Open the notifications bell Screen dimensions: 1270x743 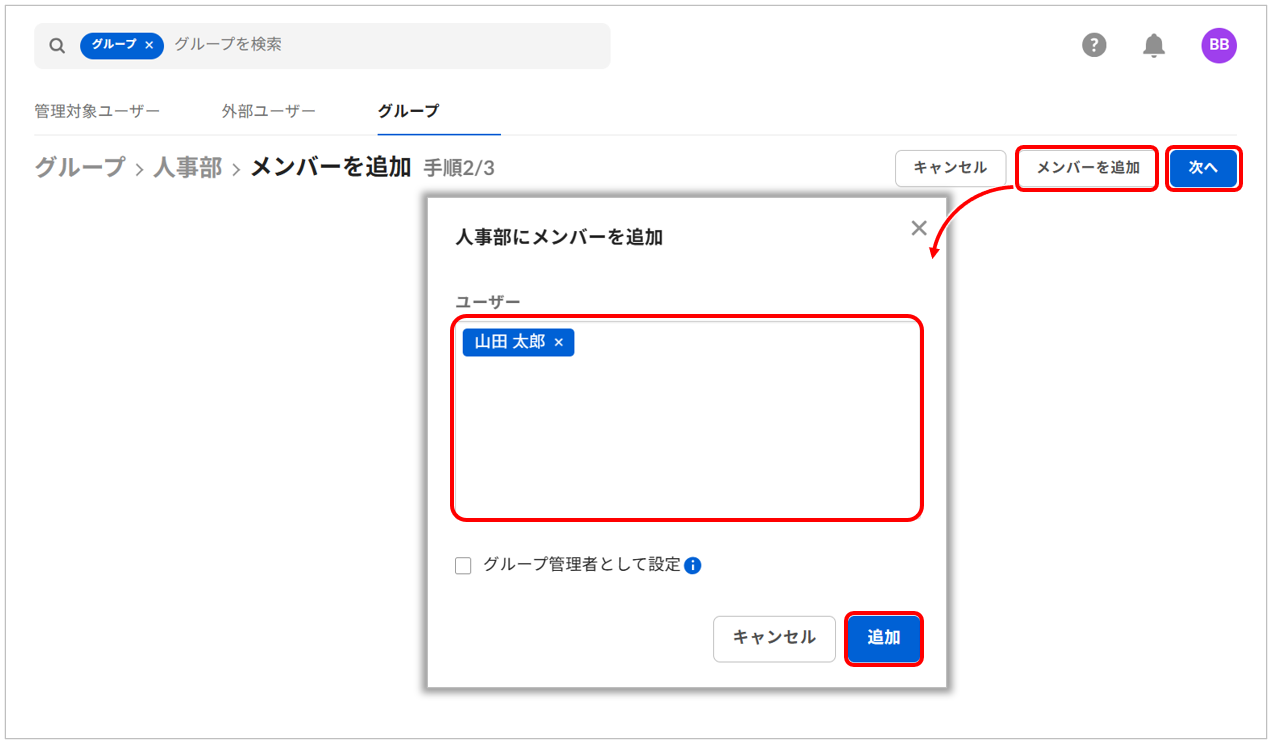tap(1154, 45)
